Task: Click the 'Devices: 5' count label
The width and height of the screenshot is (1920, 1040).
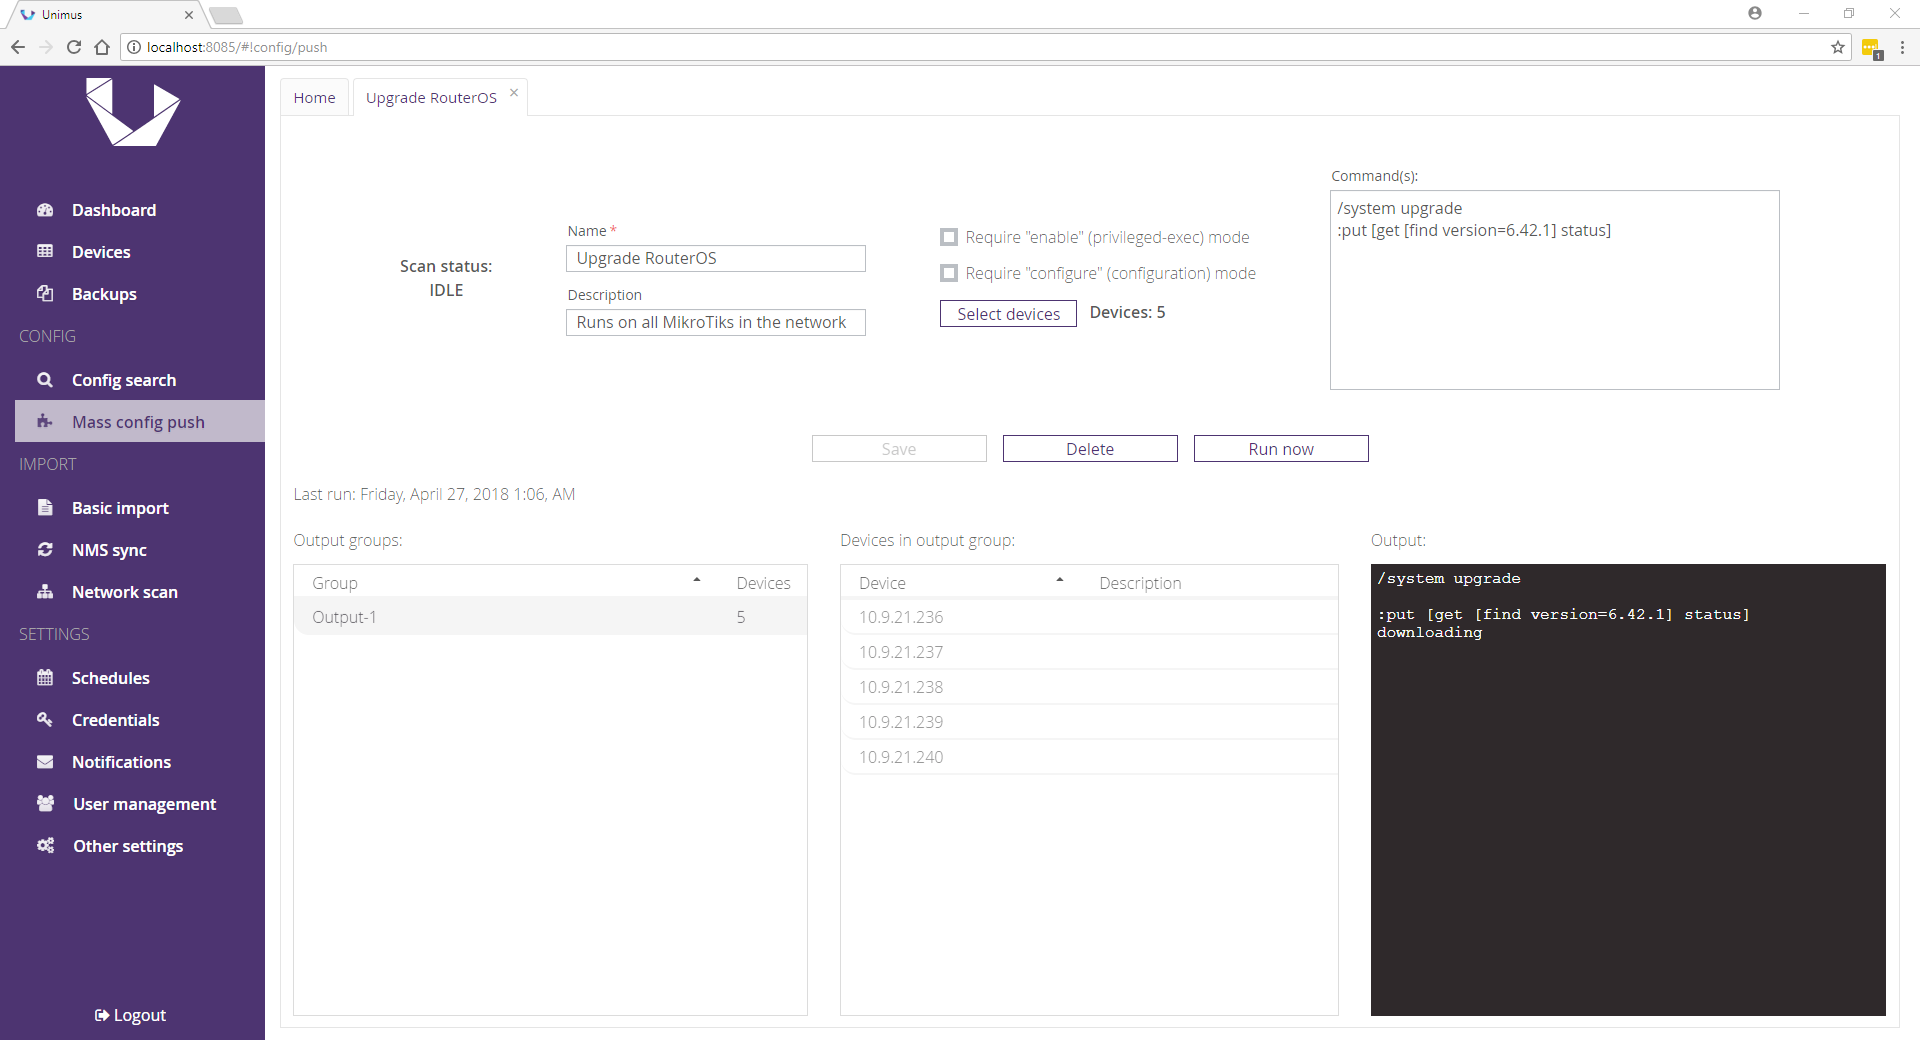Action: [x=1127, y=312]
